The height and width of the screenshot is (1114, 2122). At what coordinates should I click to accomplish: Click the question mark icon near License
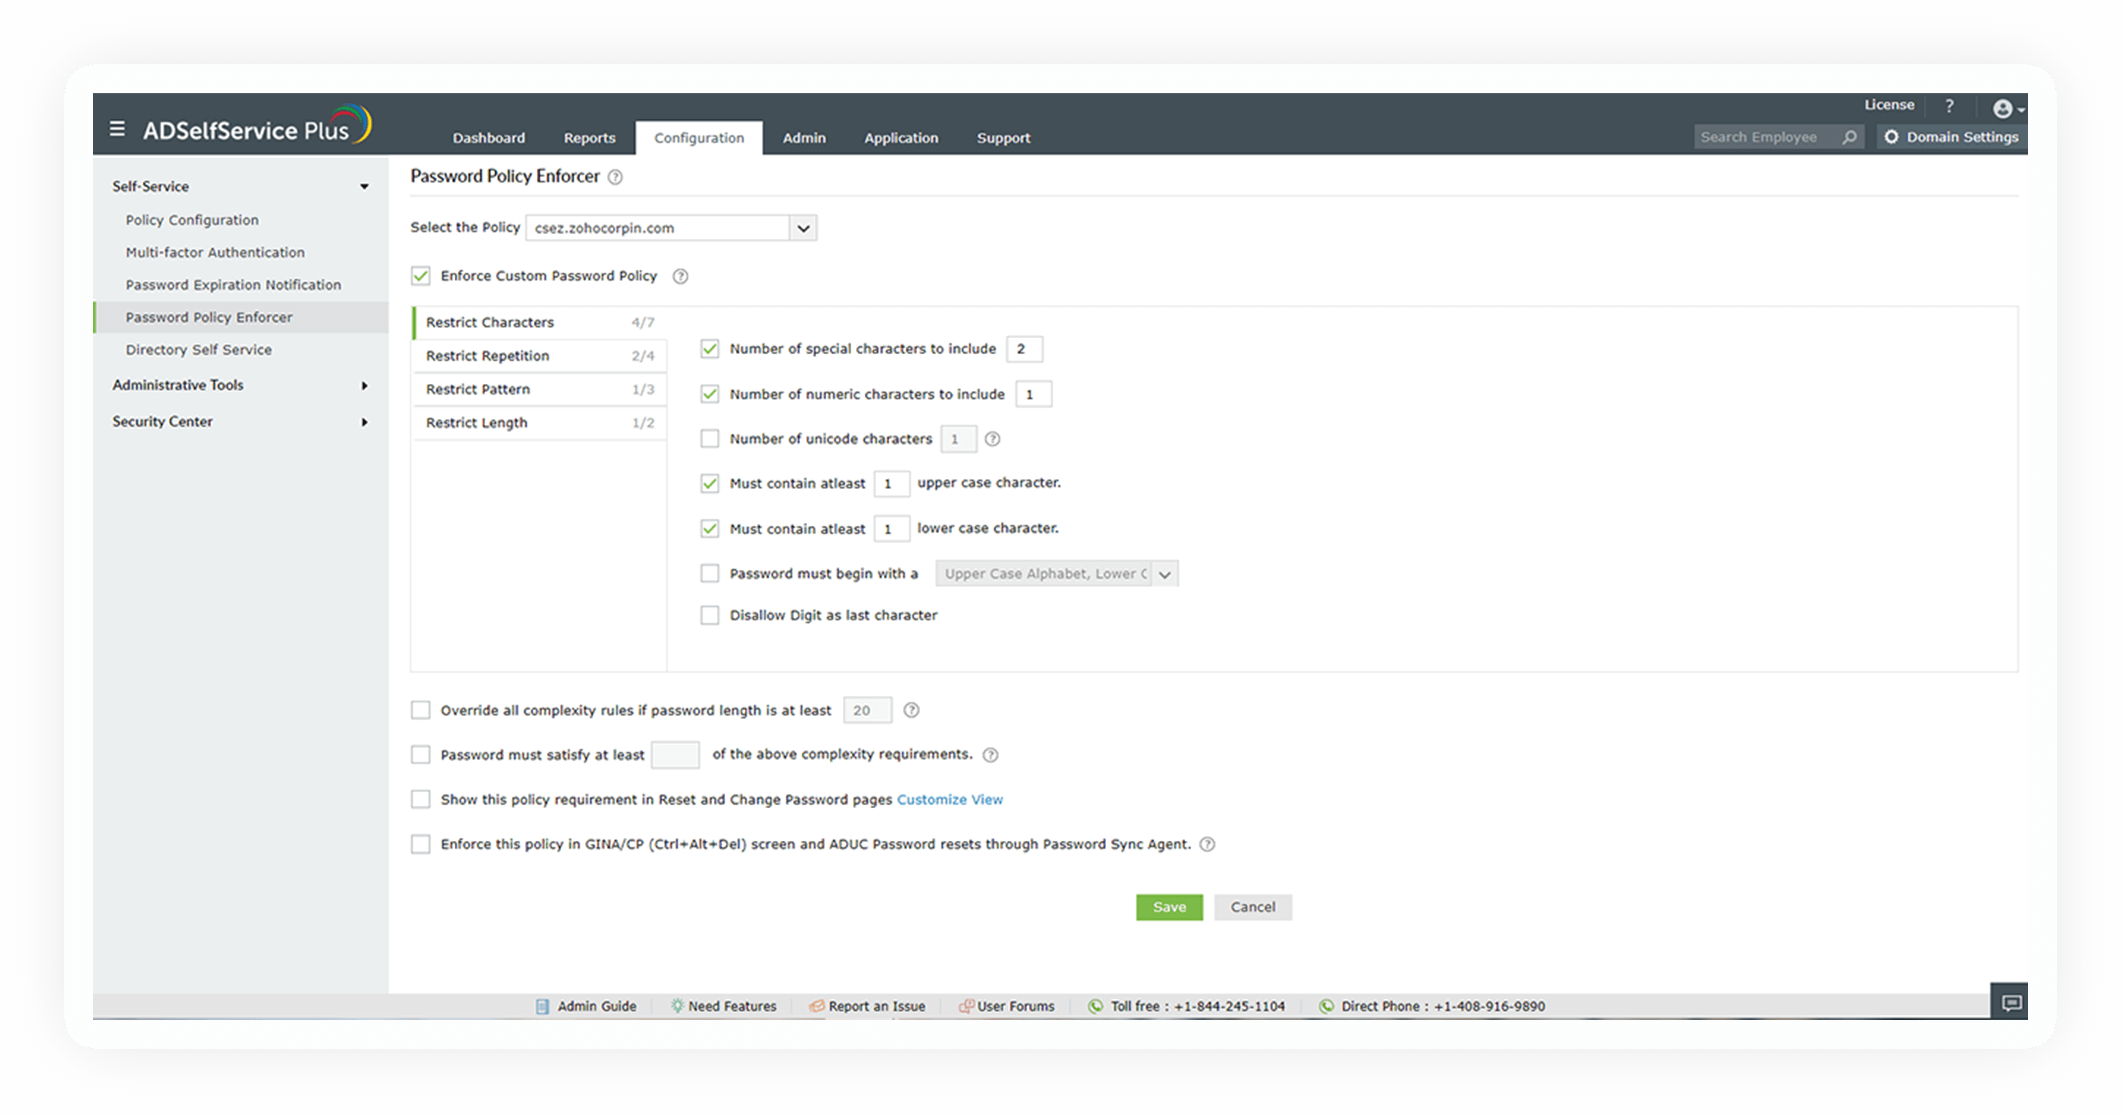click(1949, 106)
